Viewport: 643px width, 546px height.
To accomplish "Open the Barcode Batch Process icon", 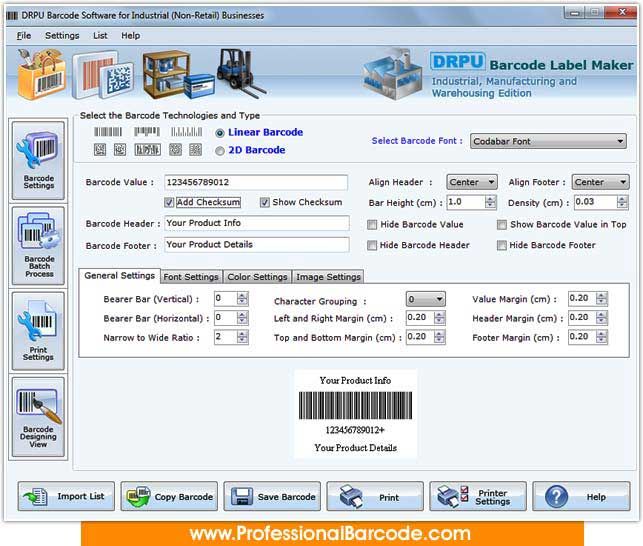I will 38,246.
